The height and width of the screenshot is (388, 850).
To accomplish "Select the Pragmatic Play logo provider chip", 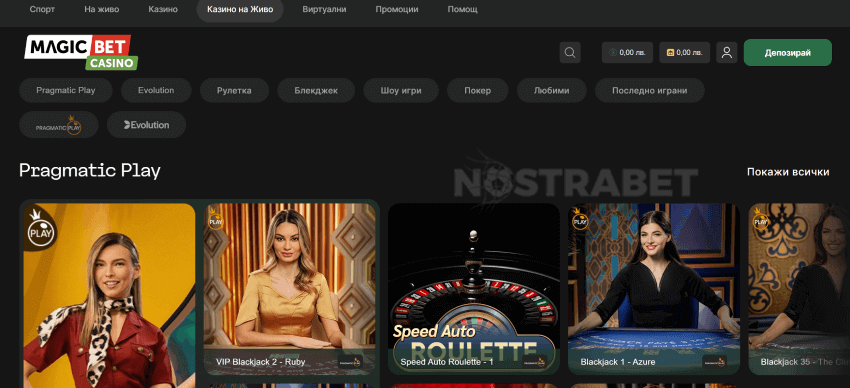I will [x=59, y=125].
